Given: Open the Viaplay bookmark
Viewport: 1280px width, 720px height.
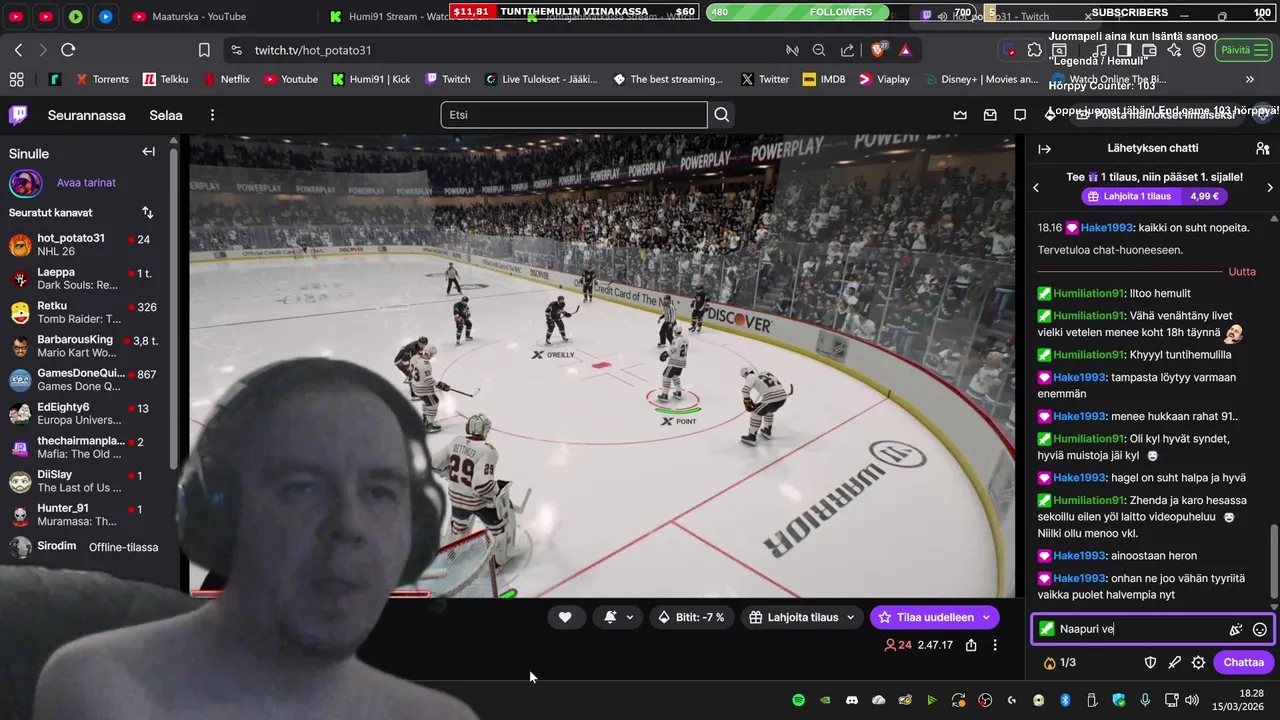Looking at the screenshot, I should click(x=884, y=79).
